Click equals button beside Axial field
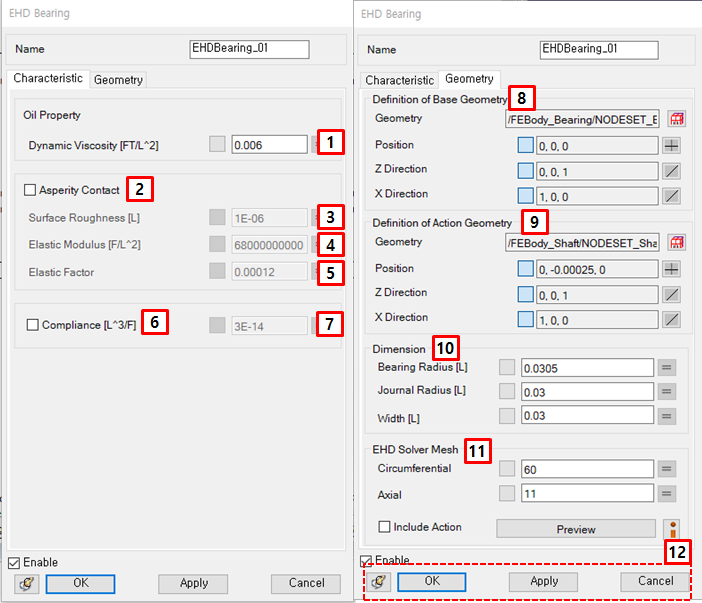 click(667, 494)
